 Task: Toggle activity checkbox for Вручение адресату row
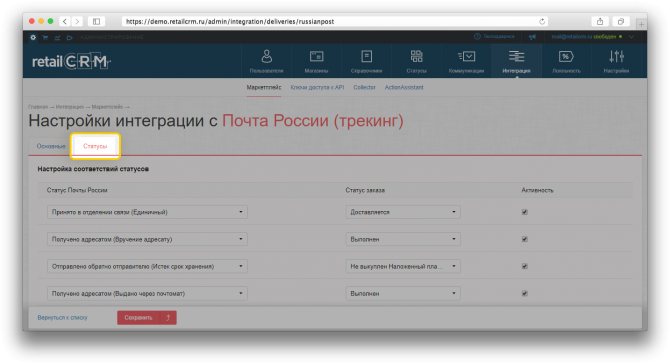click(524, 239)
